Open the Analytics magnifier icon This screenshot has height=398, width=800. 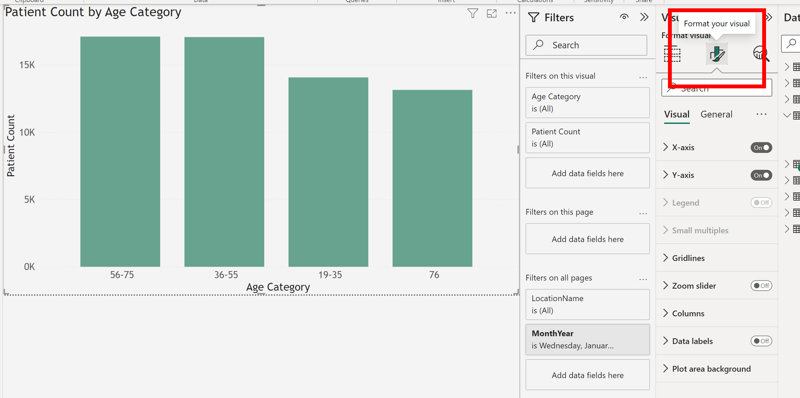761,54
